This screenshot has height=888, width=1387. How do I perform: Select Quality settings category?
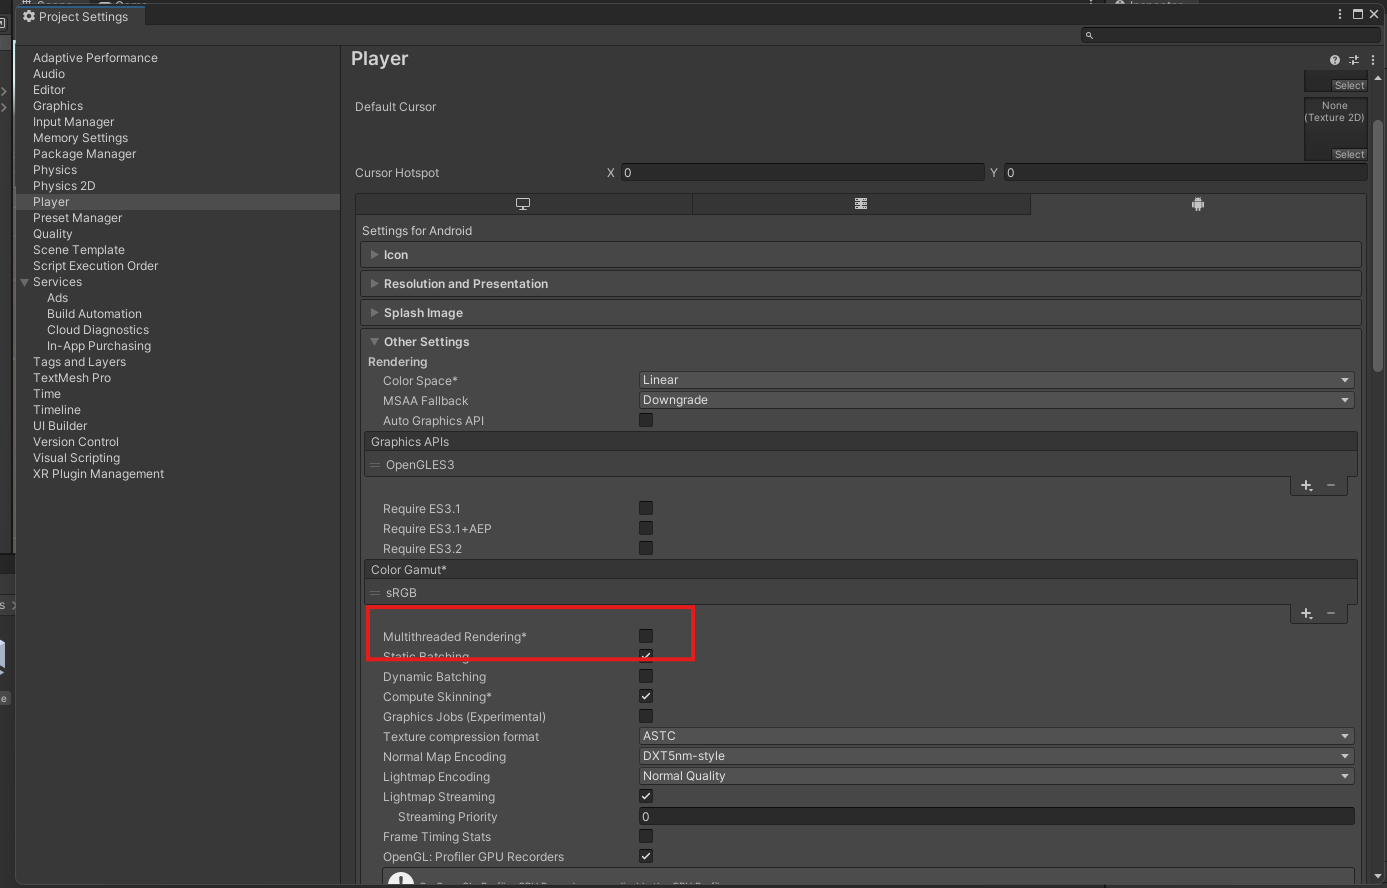click(x=53, y=234)
